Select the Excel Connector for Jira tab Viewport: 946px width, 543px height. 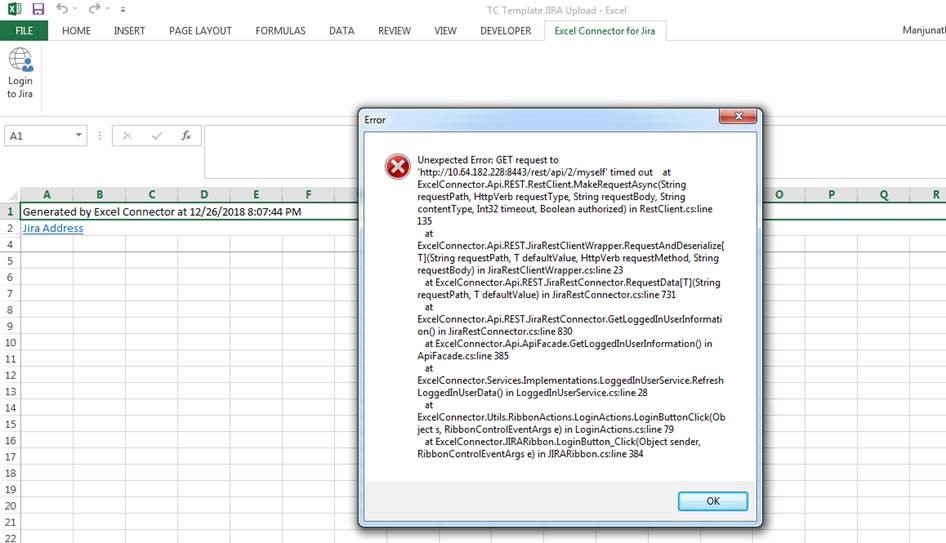tap(605, 31)
